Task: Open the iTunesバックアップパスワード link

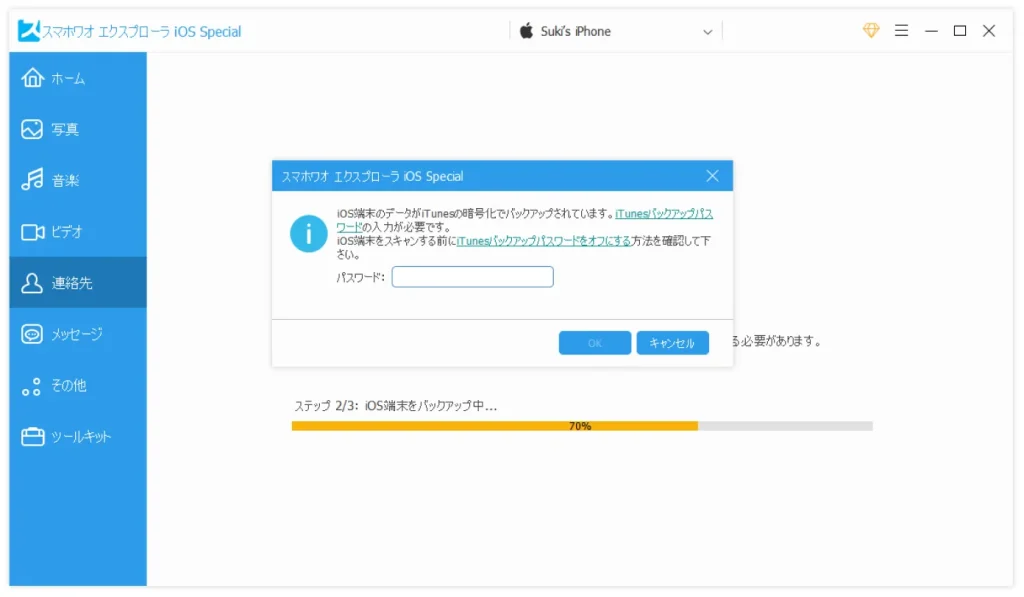Action: [x=663, y=214]
